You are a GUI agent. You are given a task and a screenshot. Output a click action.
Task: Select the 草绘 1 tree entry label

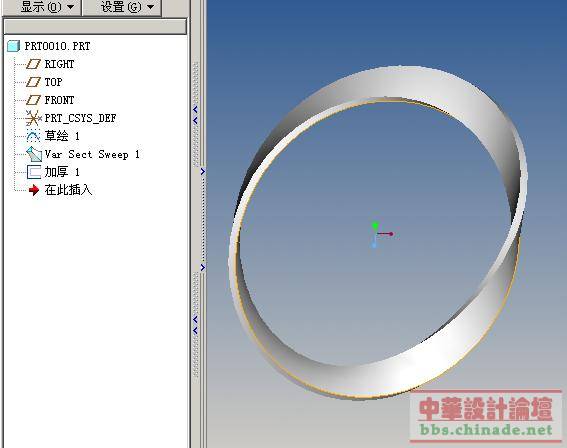click(62, 136)
